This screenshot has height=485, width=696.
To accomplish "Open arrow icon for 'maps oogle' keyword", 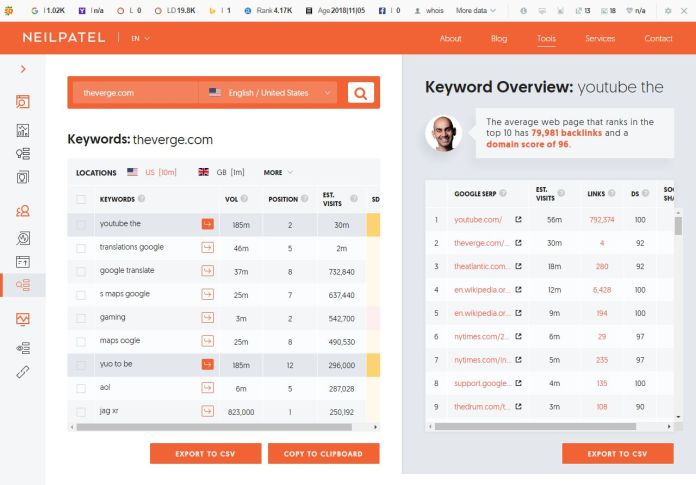I will (x=207, y=341).
